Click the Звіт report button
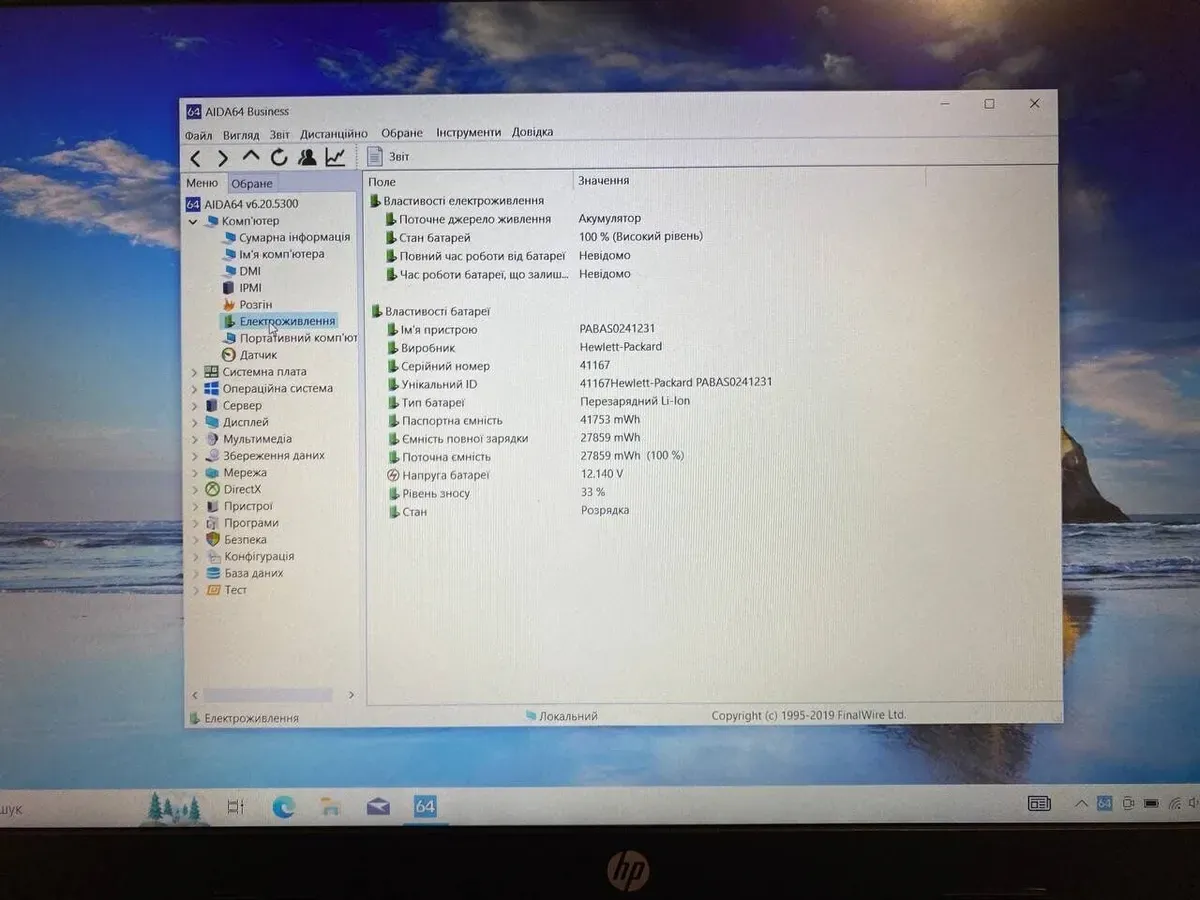The height and width of the screenshot is (900, 1200). point(388,156)
